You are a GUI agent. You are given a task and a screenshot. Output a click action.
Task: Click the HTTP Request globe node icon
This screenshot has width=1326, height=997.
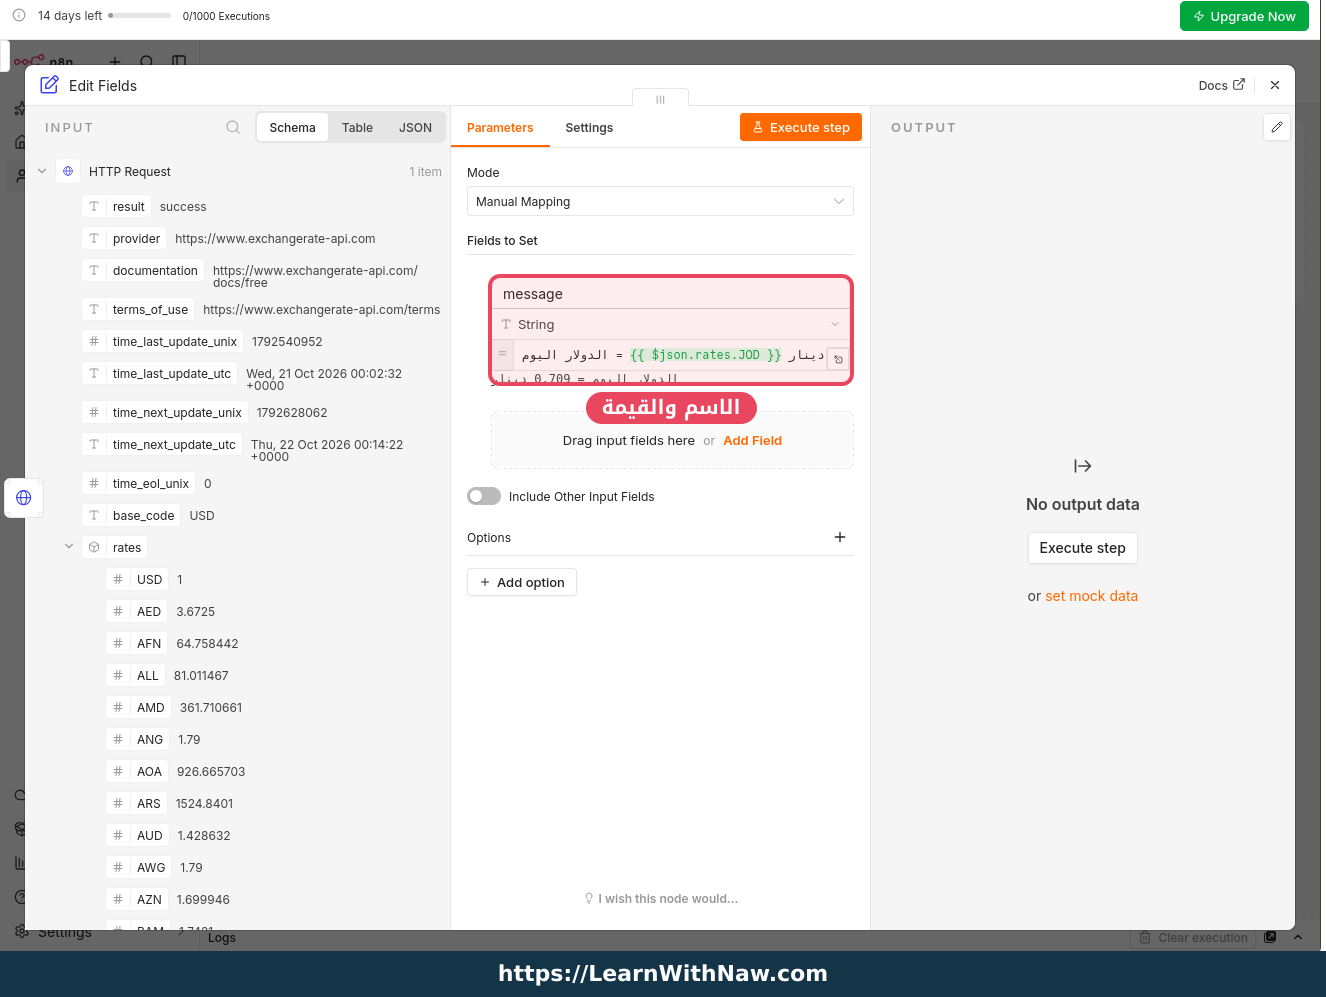point(68,171)
